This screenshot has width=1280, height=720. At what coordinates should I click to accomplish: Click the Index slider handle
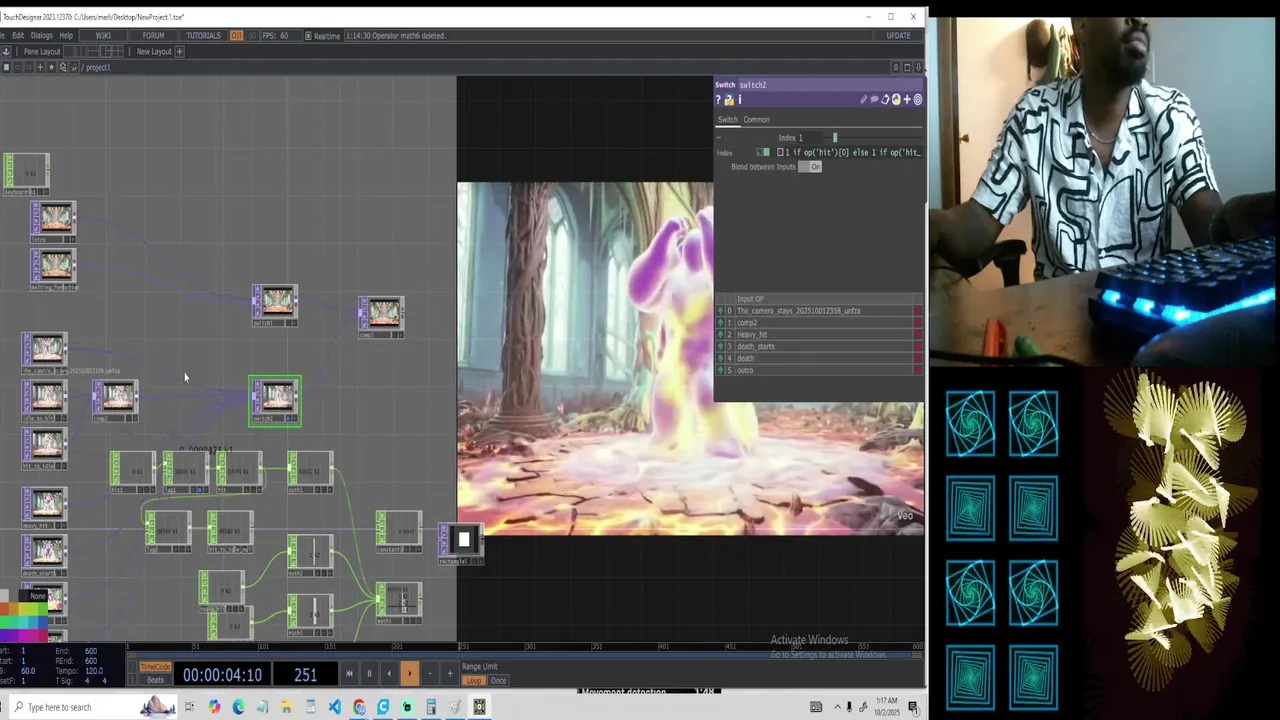click(835, 138)
